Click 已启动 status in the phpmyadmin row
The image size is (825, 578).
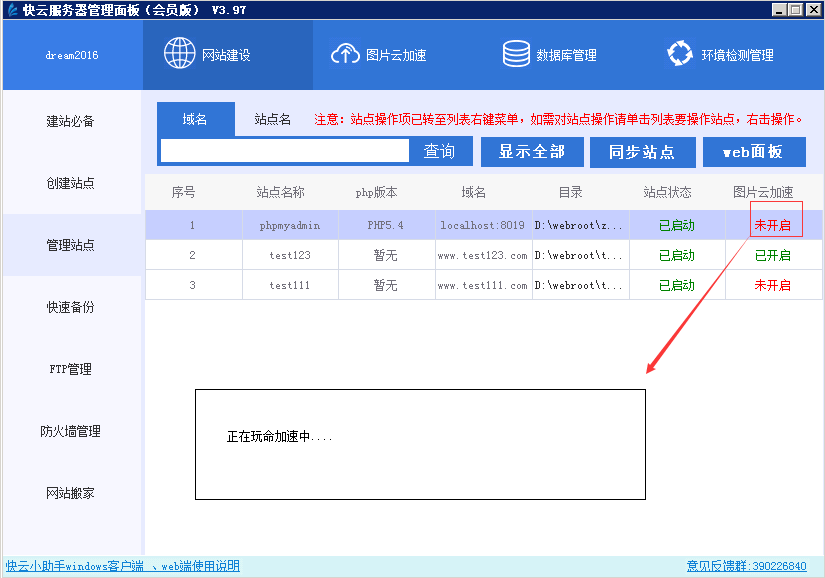coord(677,226)
